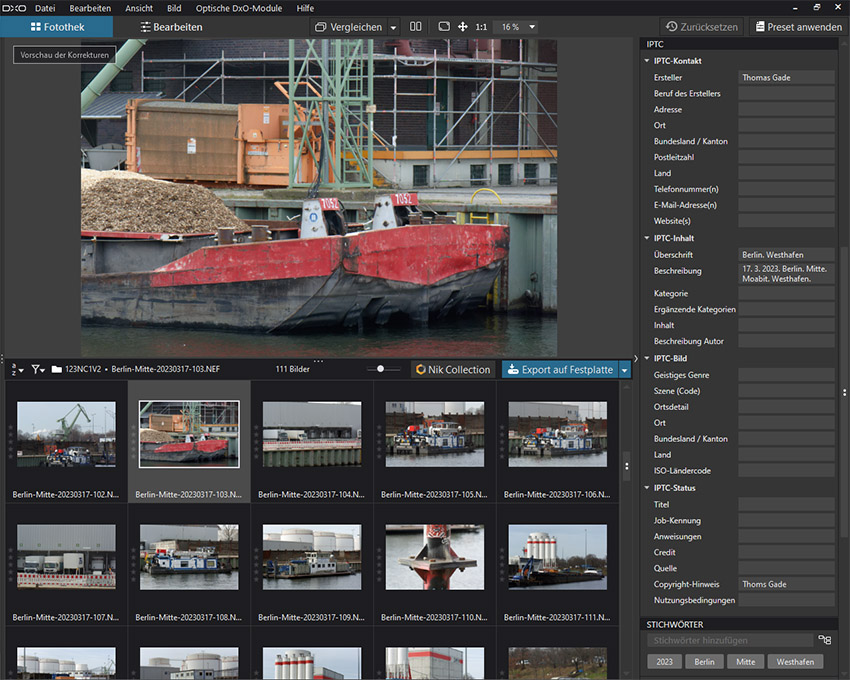
Task: Open the Hilfe menu
Action: coord(305,8)
